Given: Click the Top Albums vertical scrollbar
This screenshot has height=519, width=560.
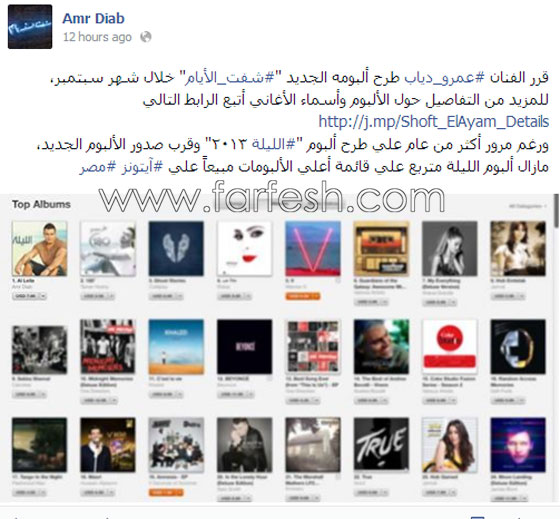Looking at the screenshot, I should point(556,211).
